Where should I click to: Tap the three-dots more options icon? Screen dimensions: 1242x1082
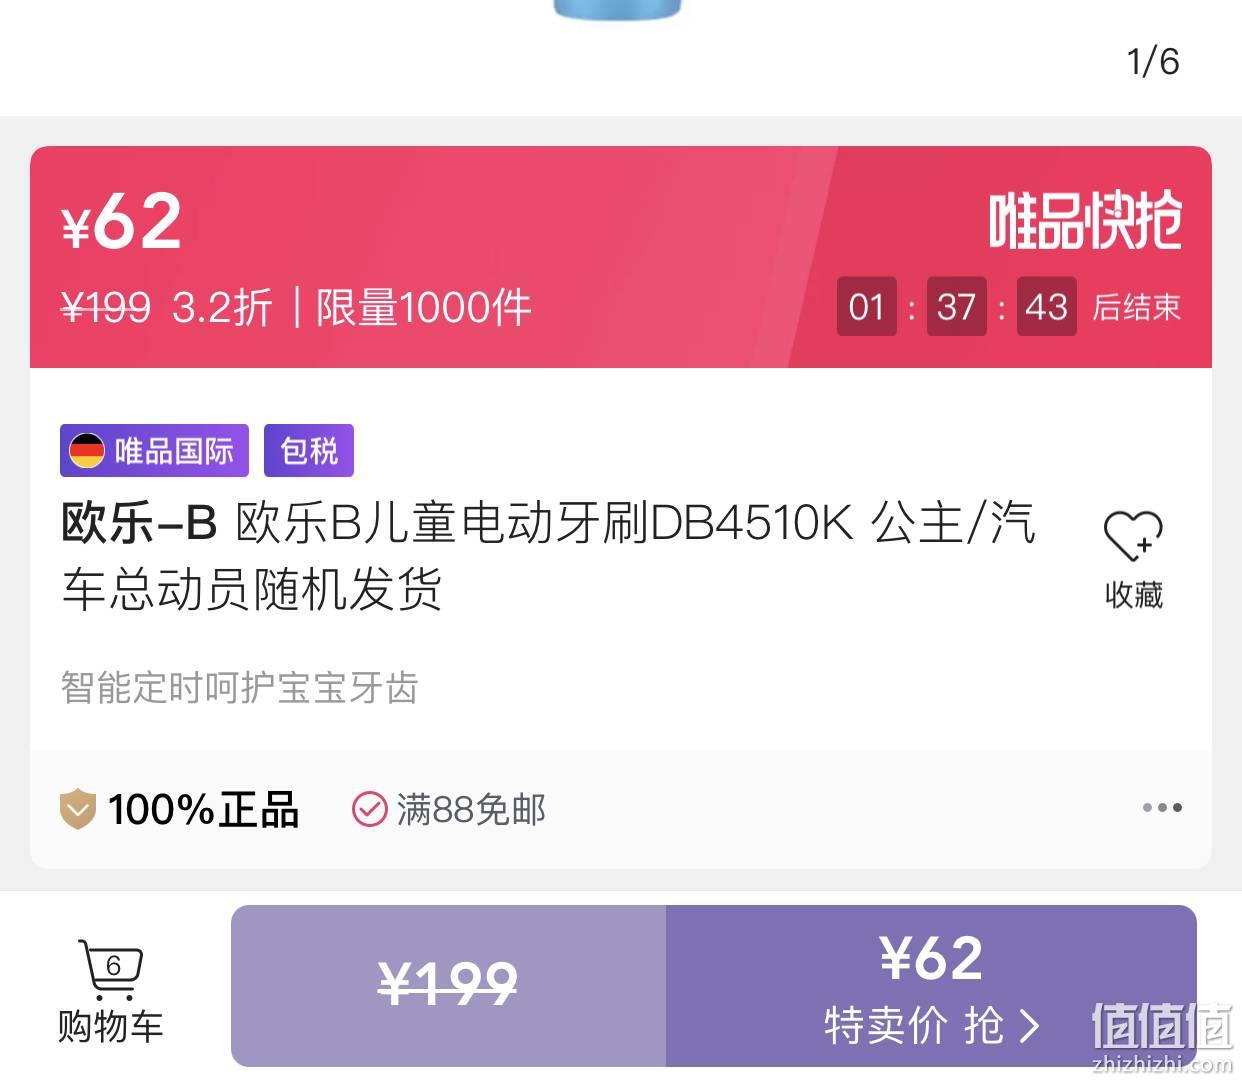(1162, 807)
